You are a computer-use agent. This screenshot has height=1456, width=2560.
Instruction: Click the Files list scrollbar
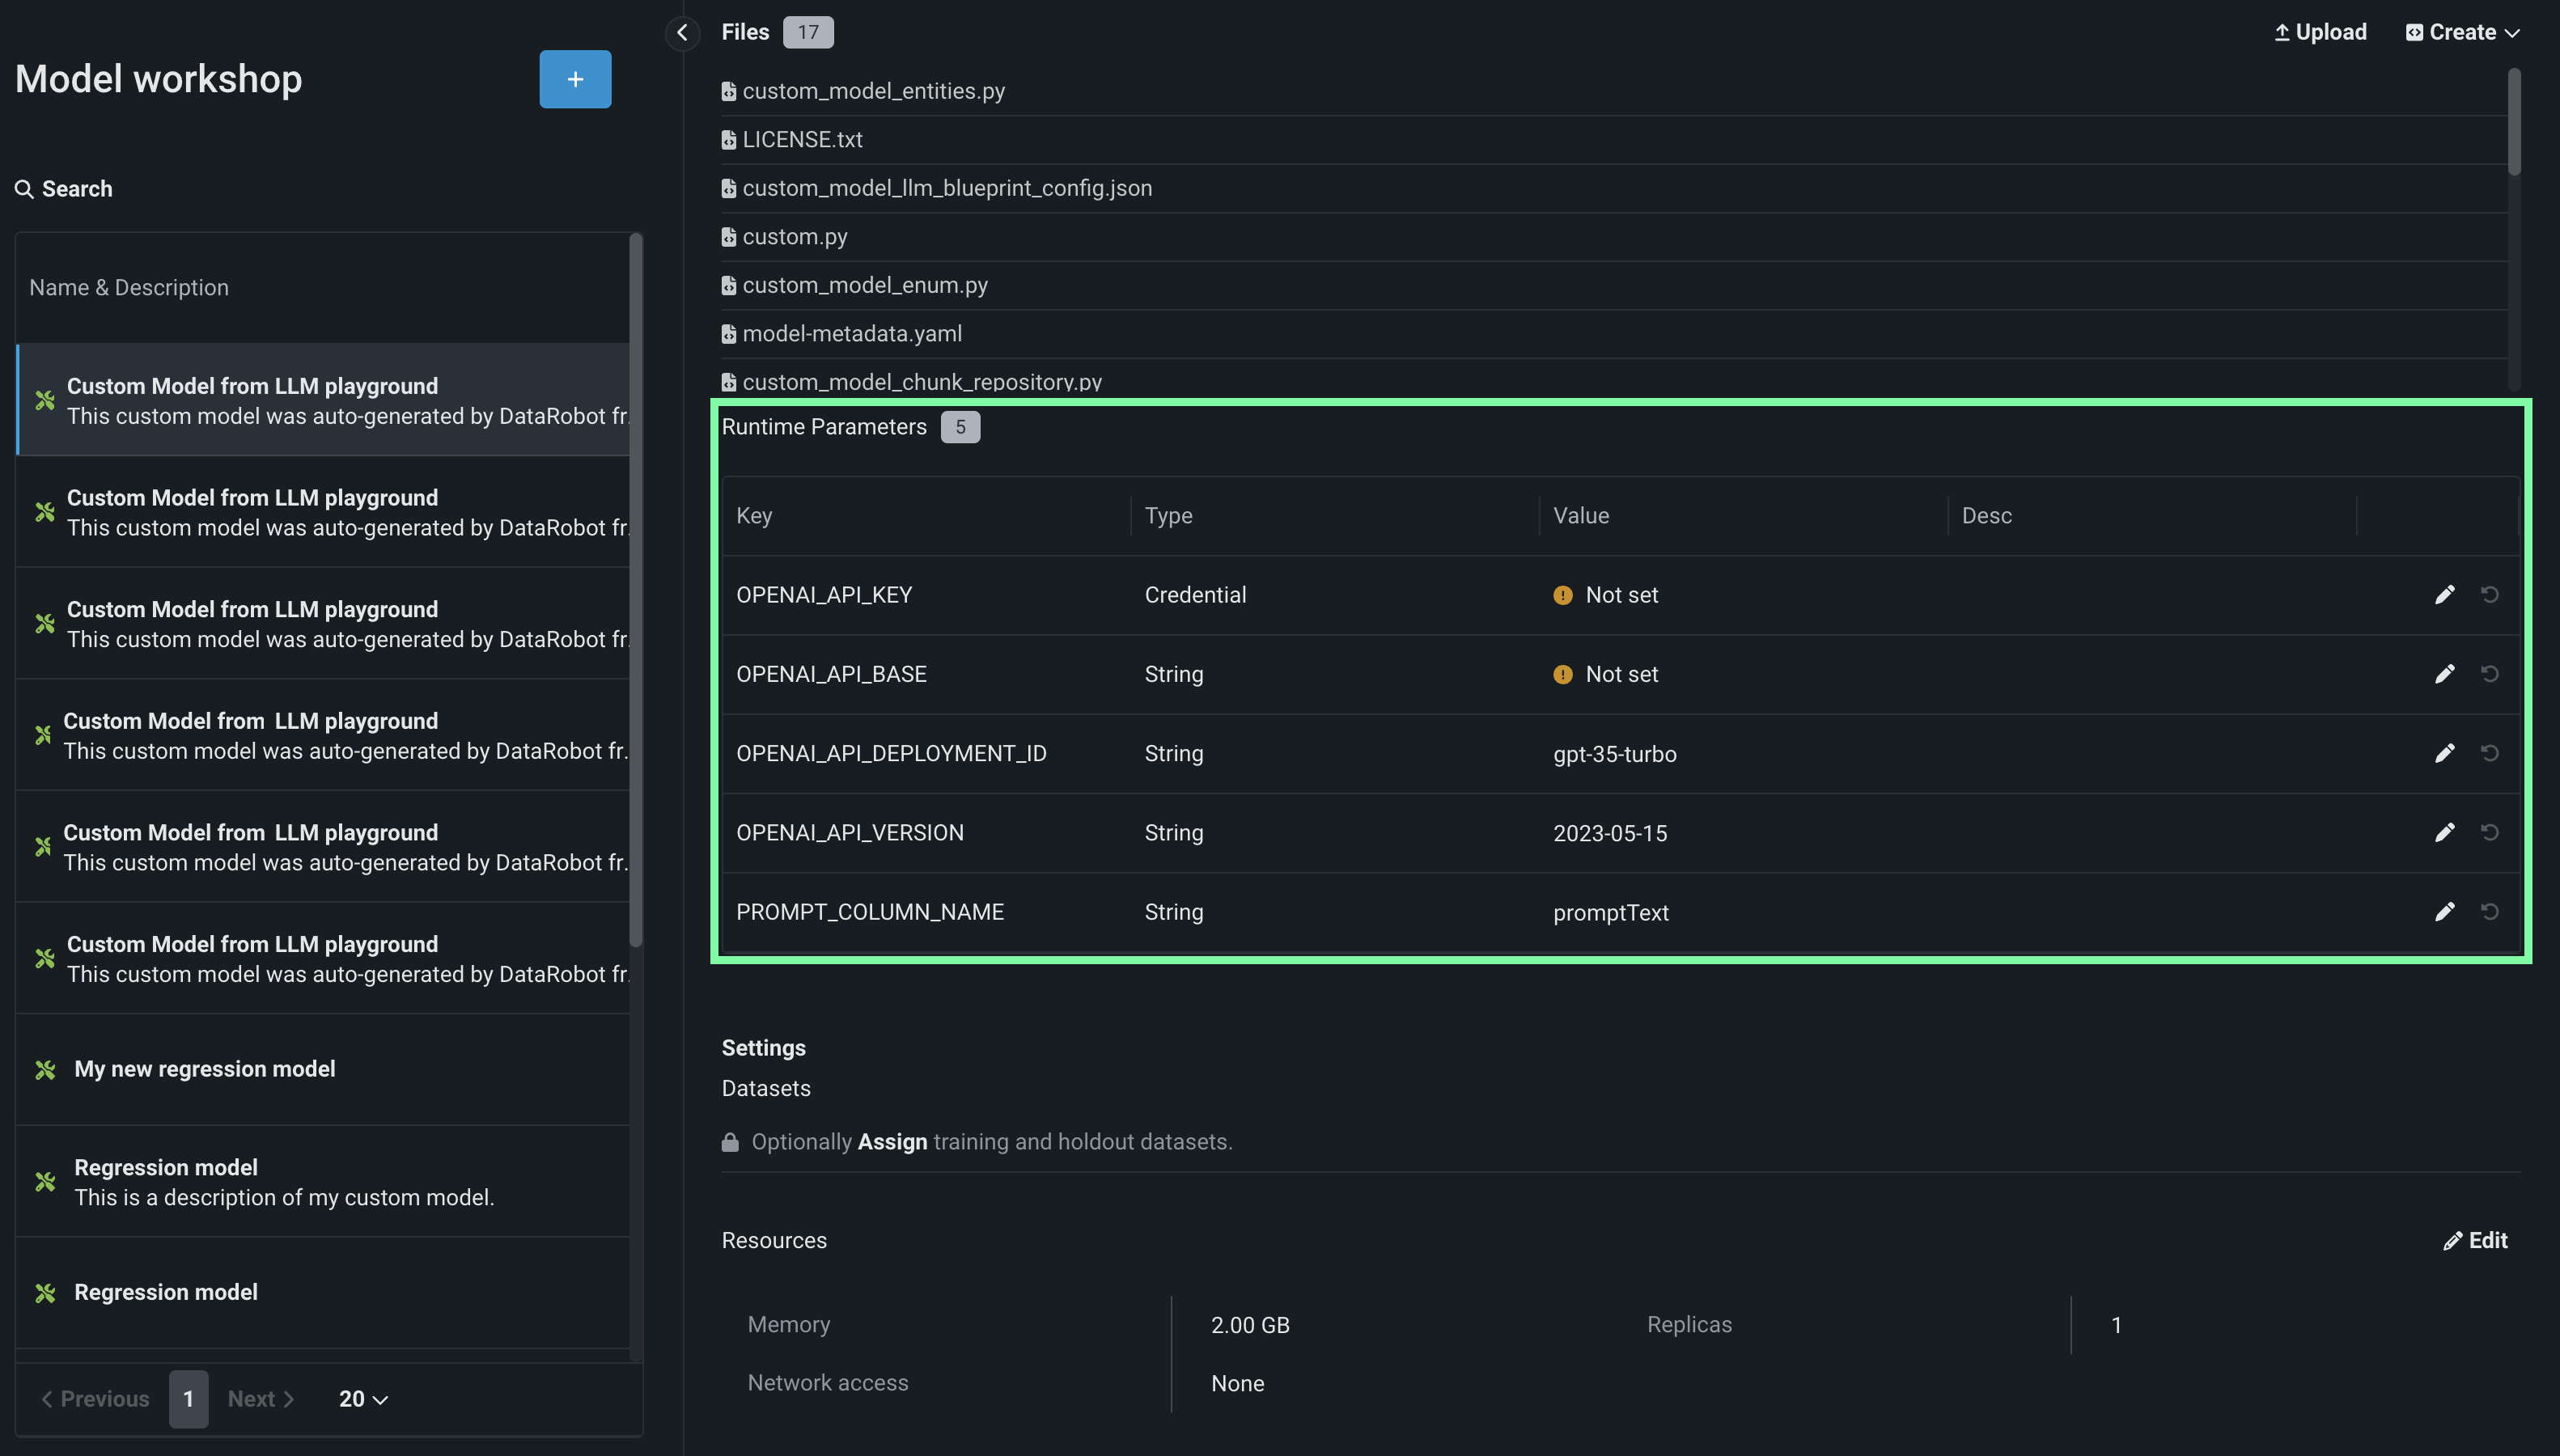pos(2514,122)
